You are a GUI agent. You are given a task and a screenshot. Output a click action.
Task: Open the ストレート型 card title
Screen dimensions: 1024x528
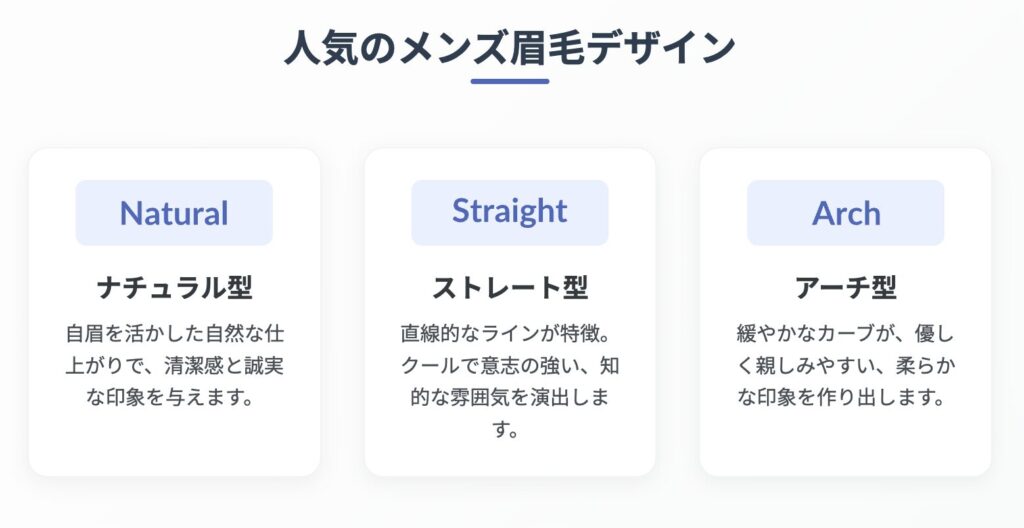click(510, 288)
